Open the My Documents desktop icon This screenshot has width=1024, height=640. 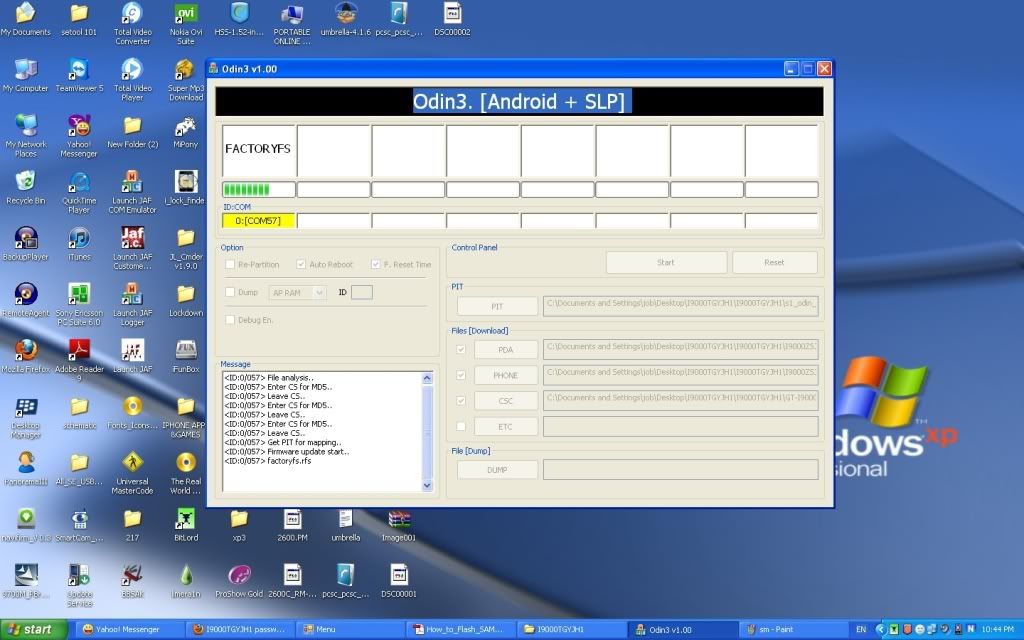coord(25,20)
